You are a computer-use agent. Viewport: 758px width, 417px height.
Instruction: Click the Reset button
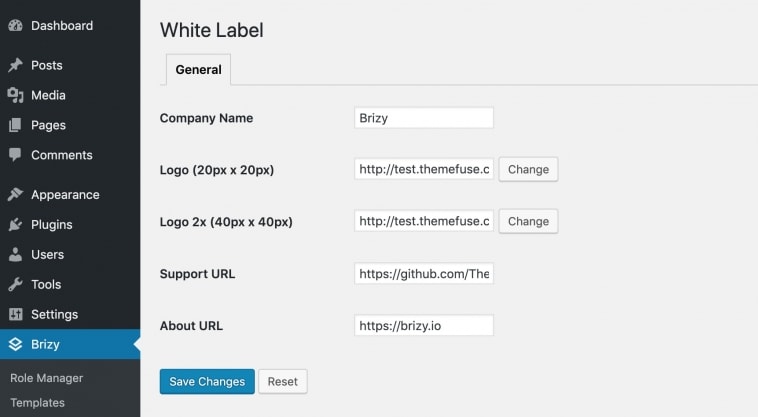(x=283, y=381)
